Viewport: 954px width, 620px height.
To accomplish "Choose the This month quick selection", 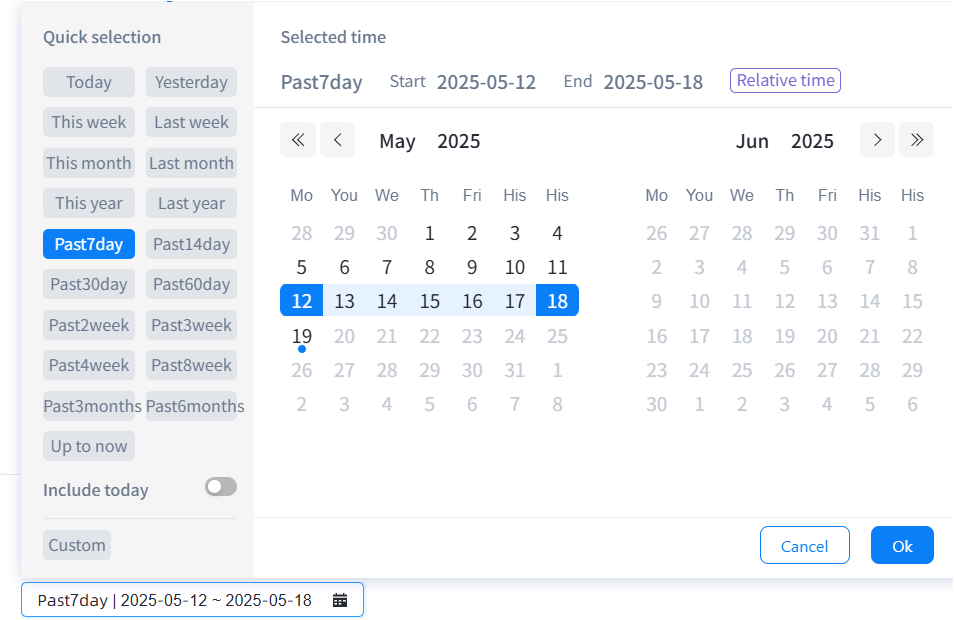I will (x=89, y=163).
